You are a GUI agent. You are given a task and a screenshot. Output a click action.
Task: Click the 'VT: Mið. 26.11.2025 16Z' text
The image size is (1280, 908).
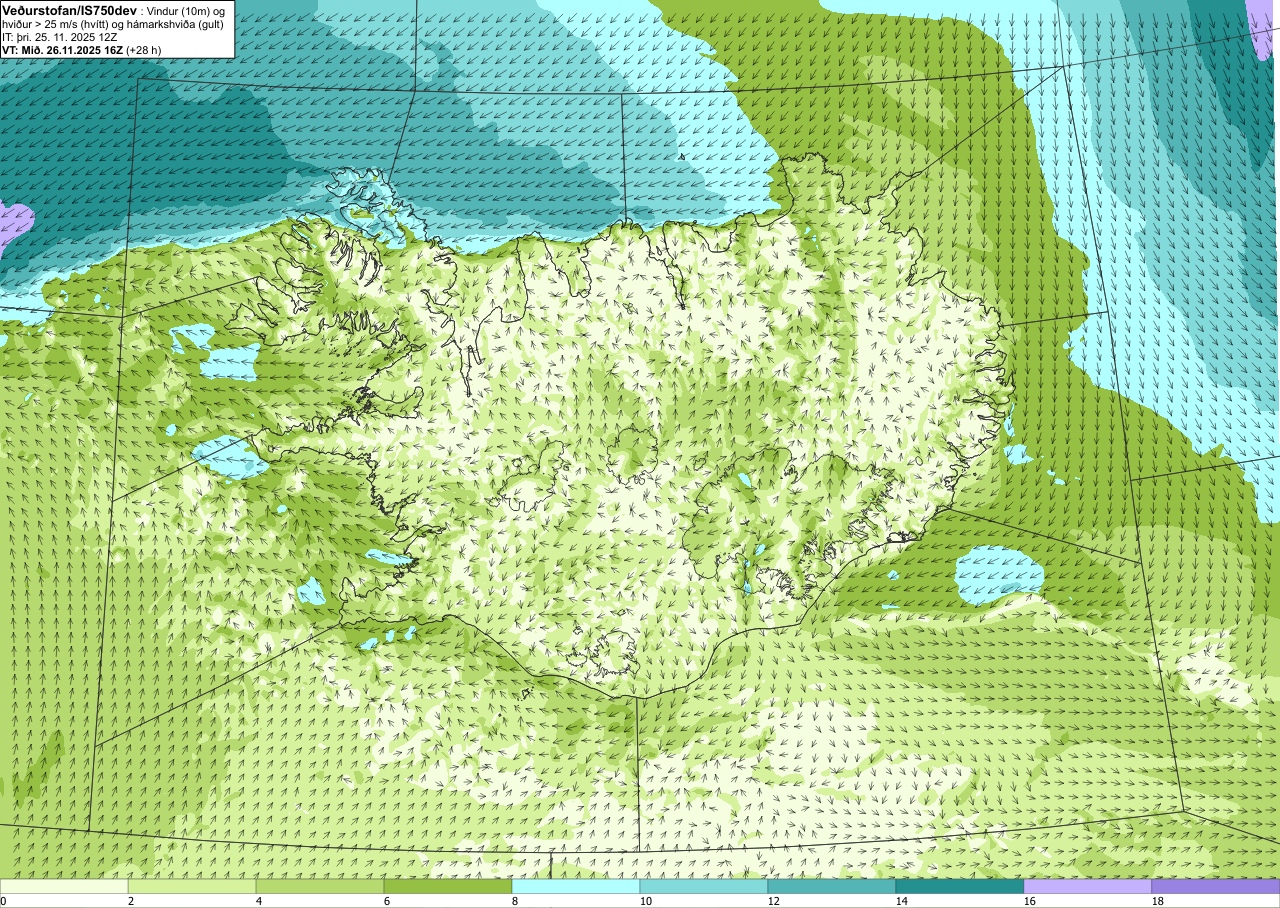tap(62, 49)
